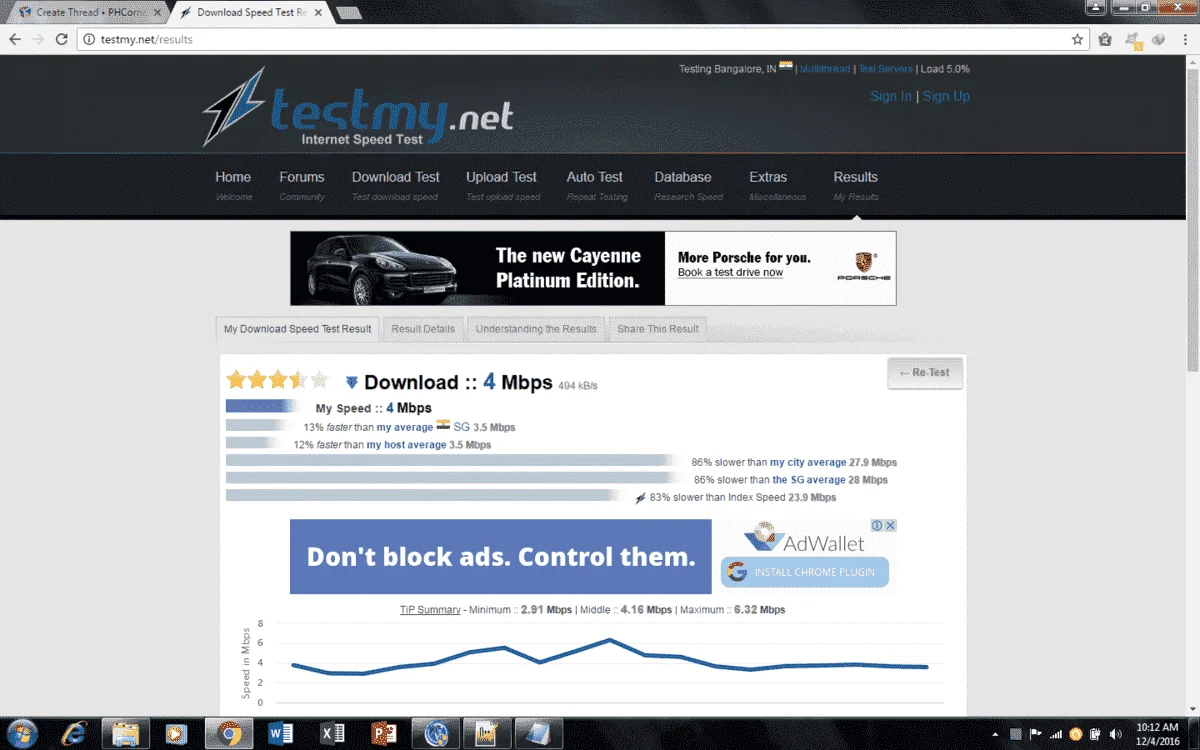Close the Create Thread PHCorner tab
Screen dimensions: 1200x750
coord(157,13)
